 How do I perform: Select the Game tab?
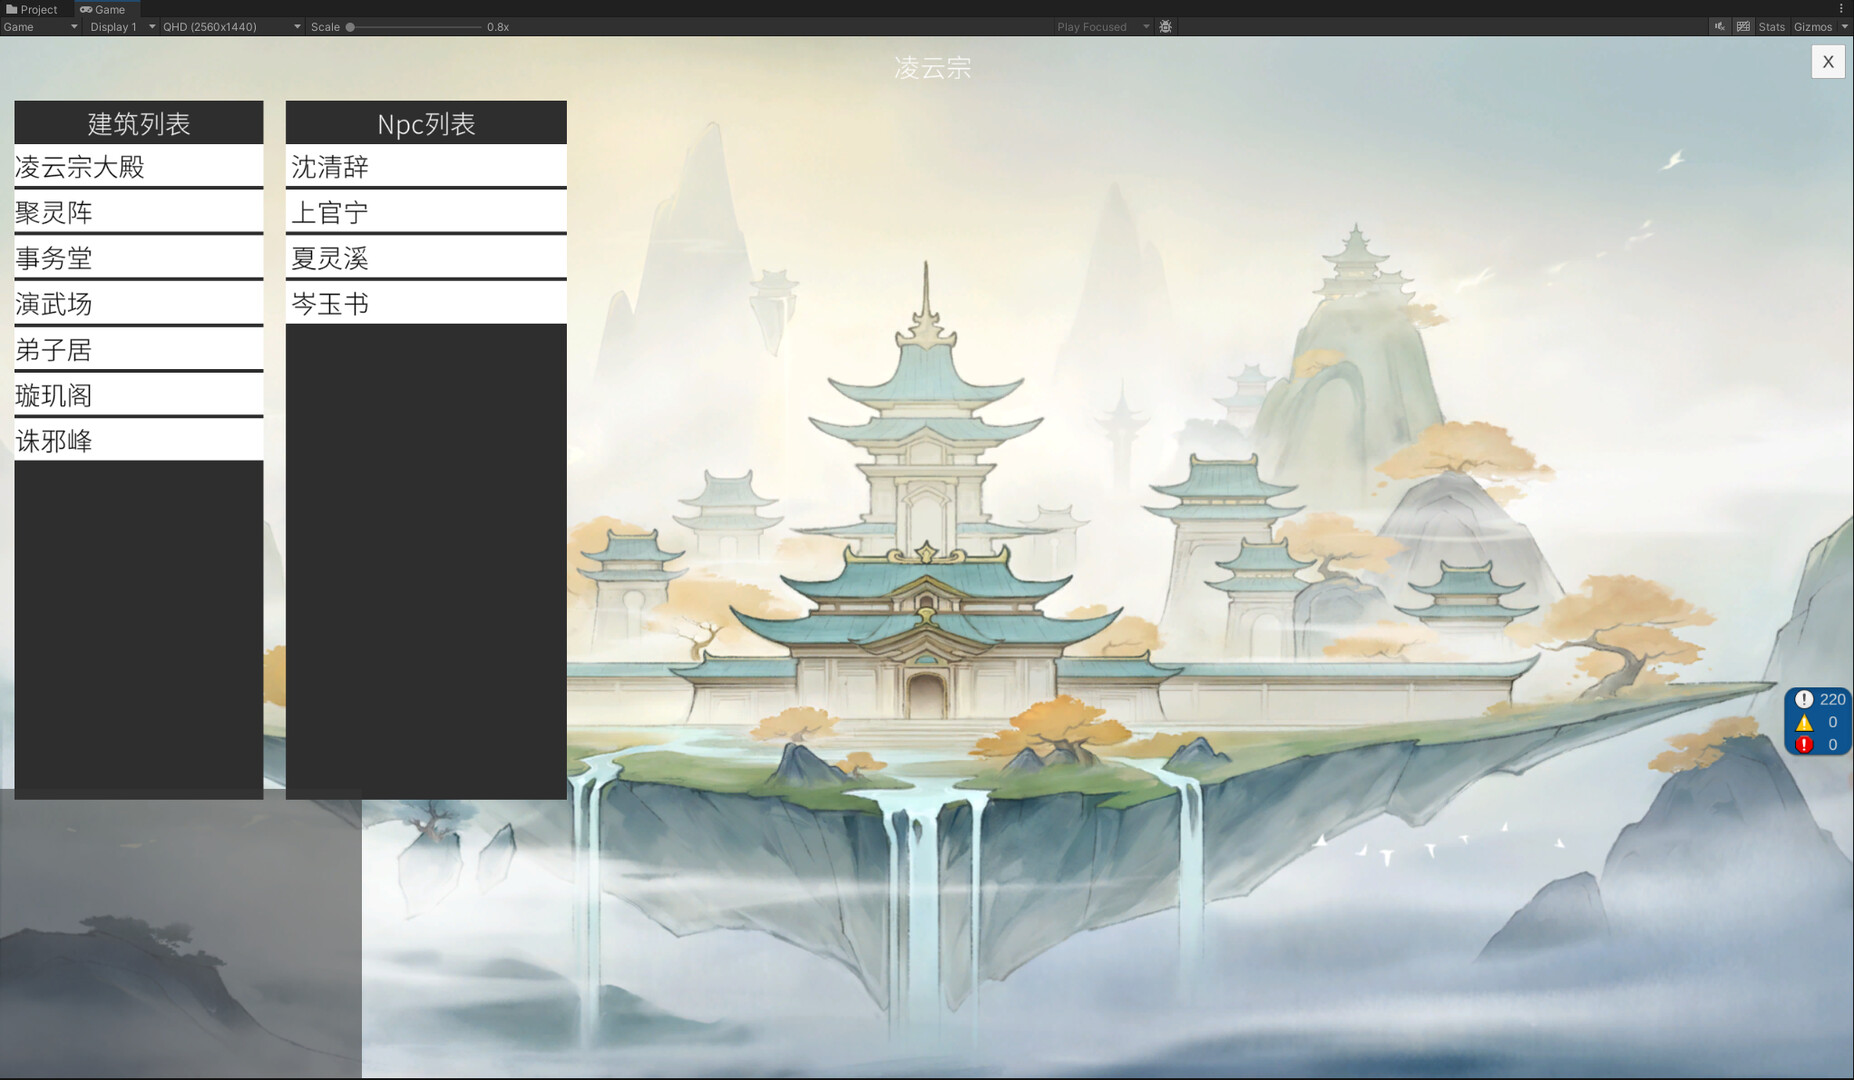point(102,9)
